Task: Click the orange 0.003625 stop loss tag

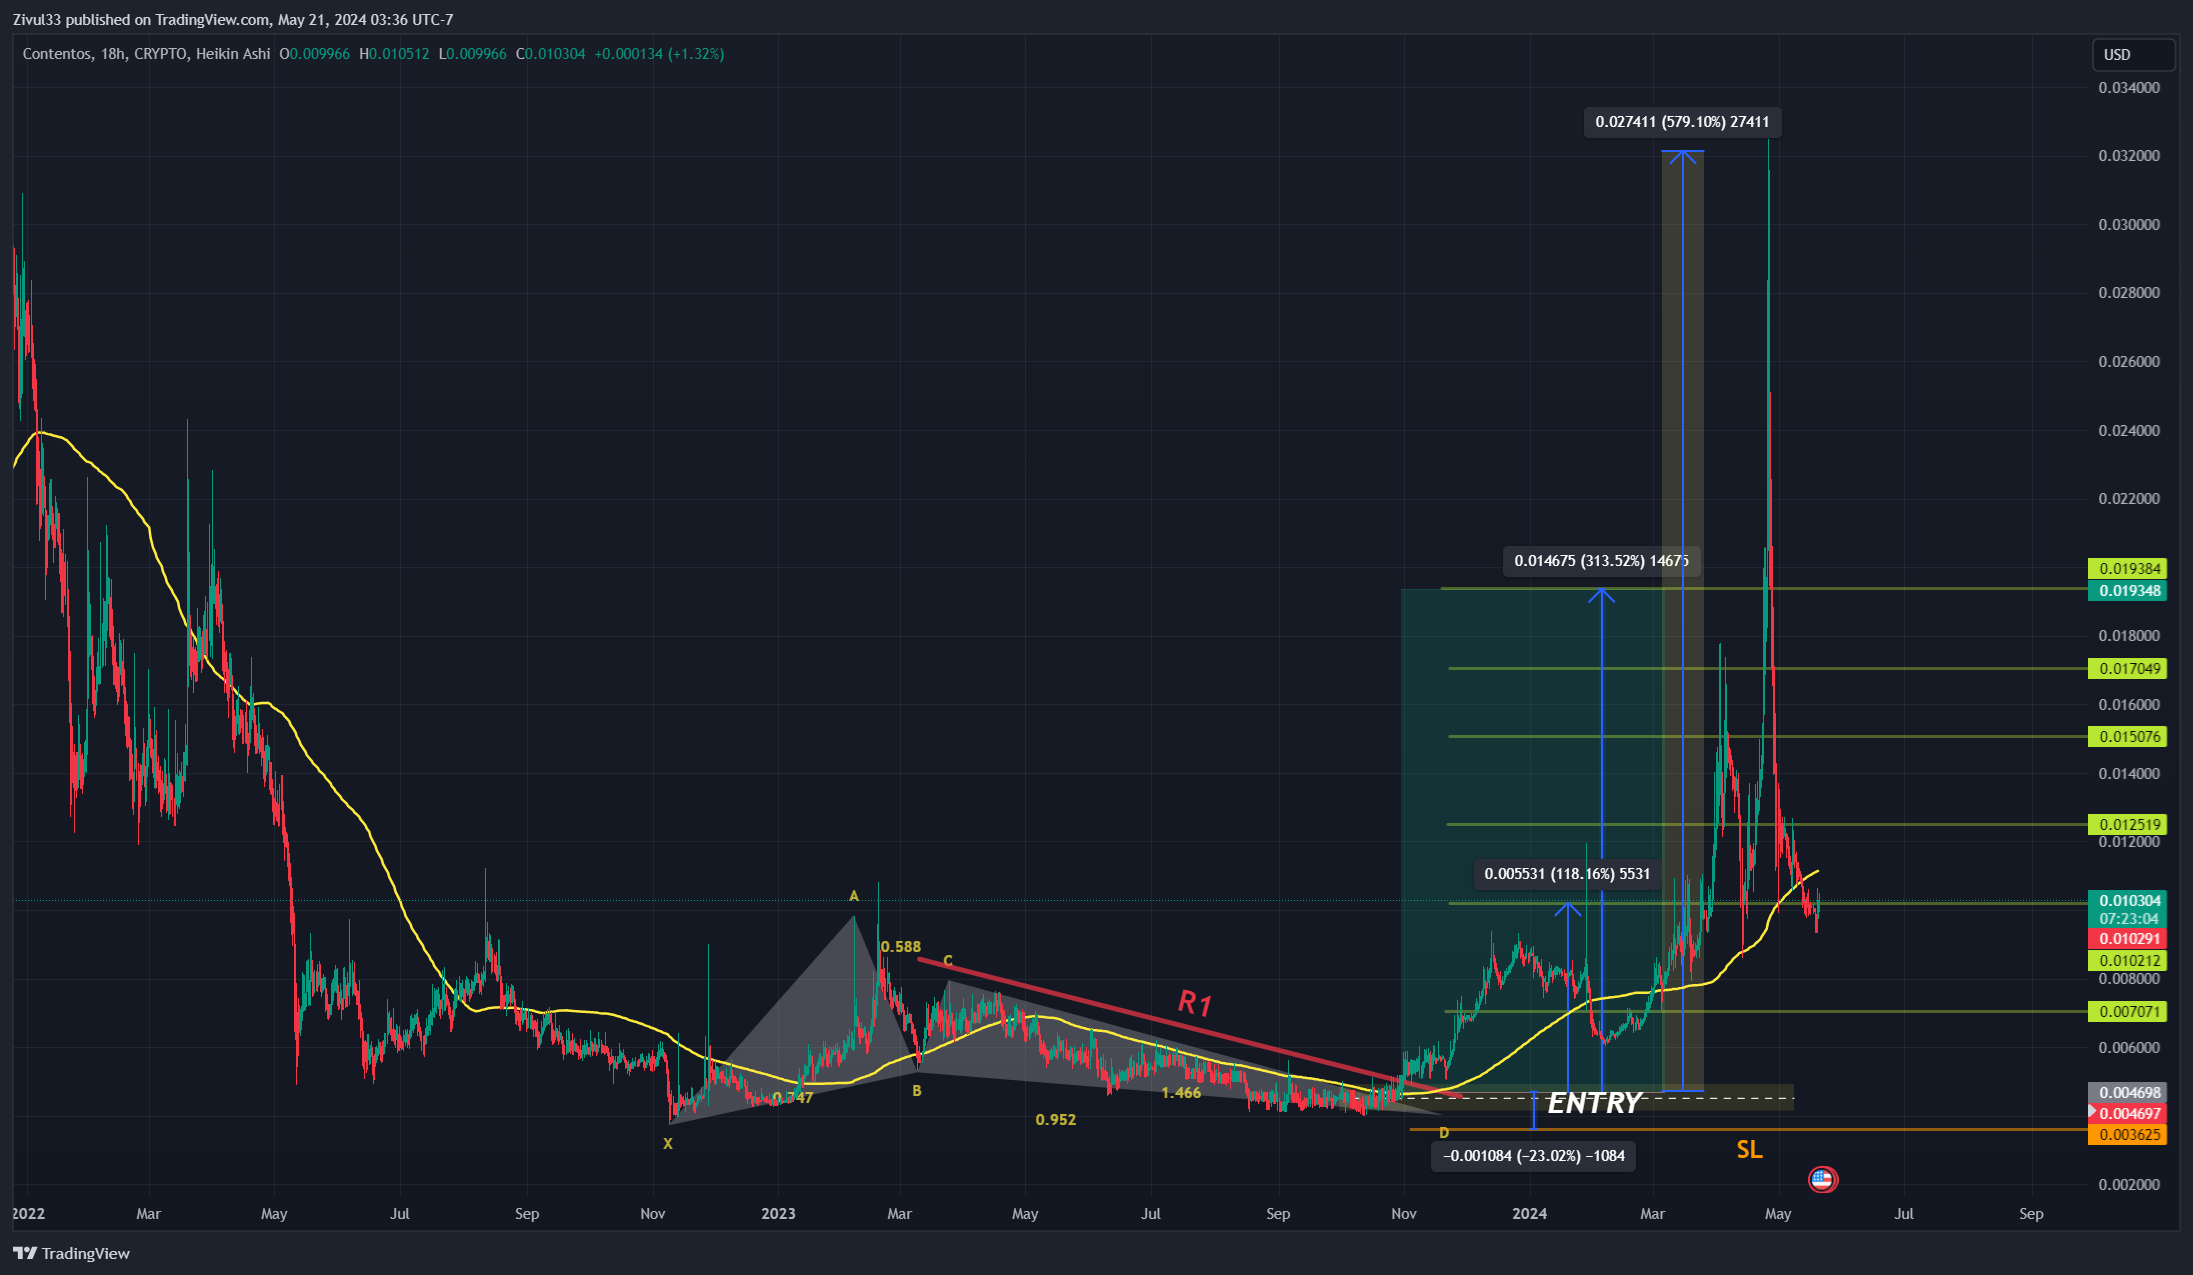Action: (2128, 1135)
